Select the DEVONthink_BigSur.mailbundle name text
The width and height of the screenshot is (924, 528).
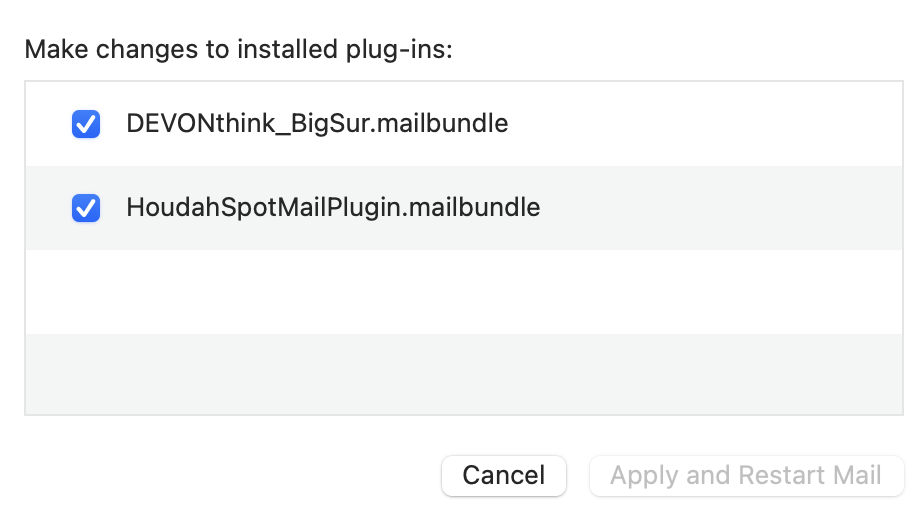[x=317, y=124]
